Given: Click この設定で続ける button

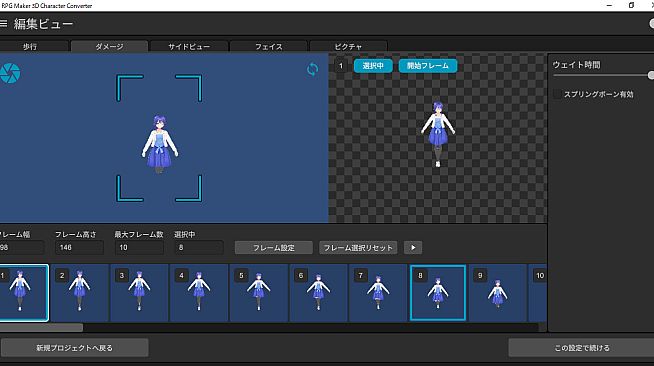Looking at the screenshot, I should point(581,348).
